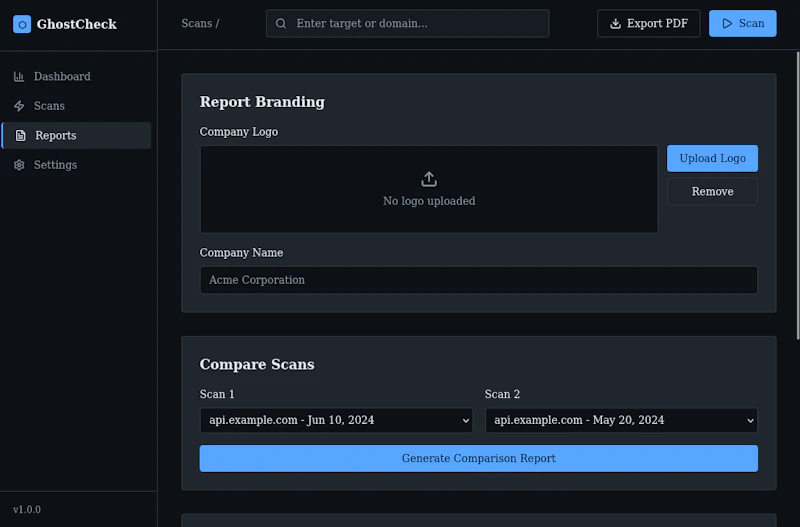Focus the target or domain search field
Image resolution: width=800 pixels, height=527 pixels.
tap(408, 23)
